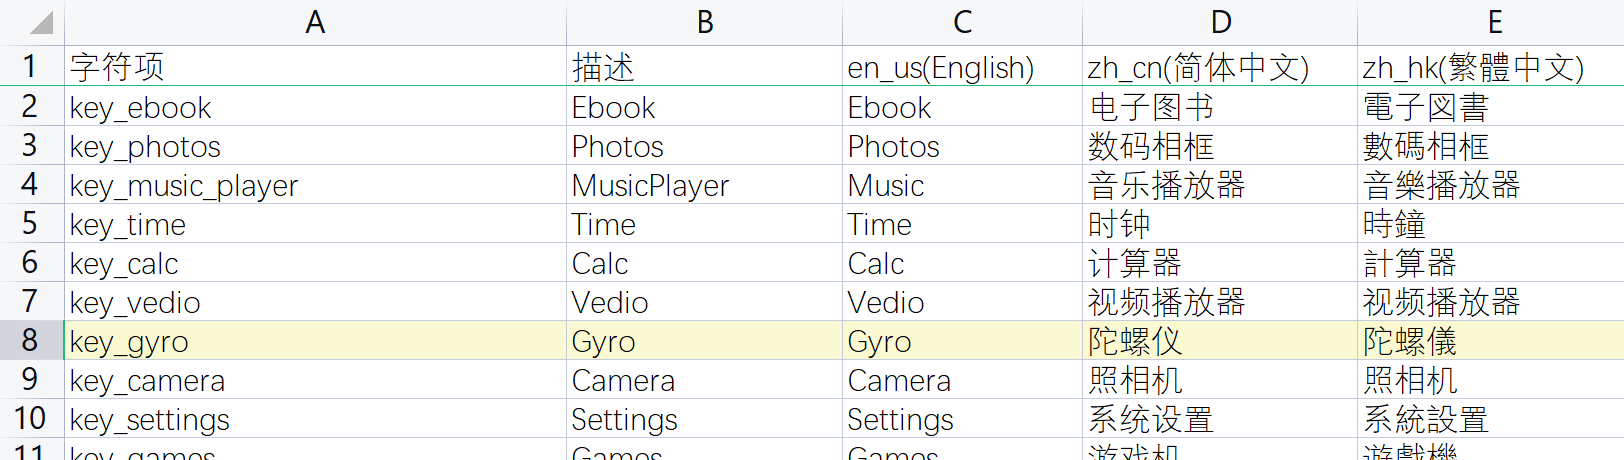Click the 字符项 header cell
Screen dimensions: 1624x460
315,67
